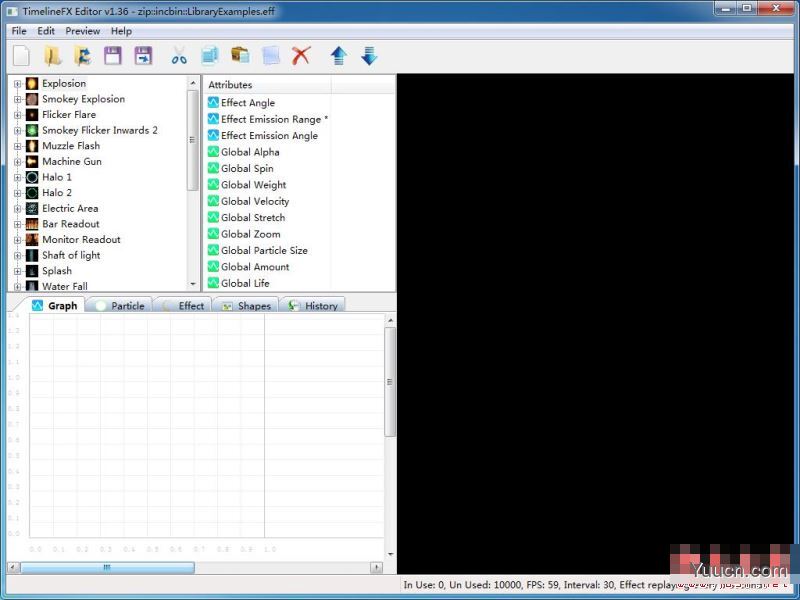Select the Smokey Flicker Inwards 2 effect
The image size is (800, 600).
point(100,130)
